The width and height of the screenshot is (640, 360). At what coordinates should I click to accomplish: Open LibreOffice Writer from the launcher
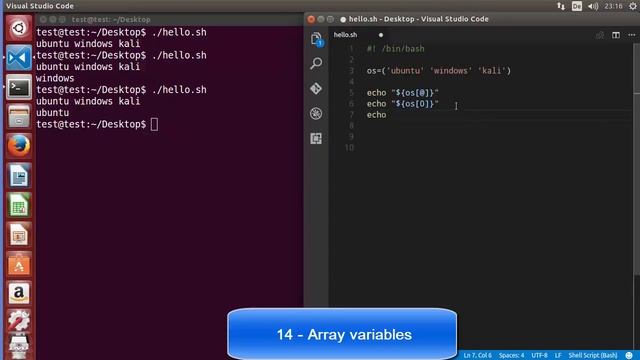pos(18,176)
